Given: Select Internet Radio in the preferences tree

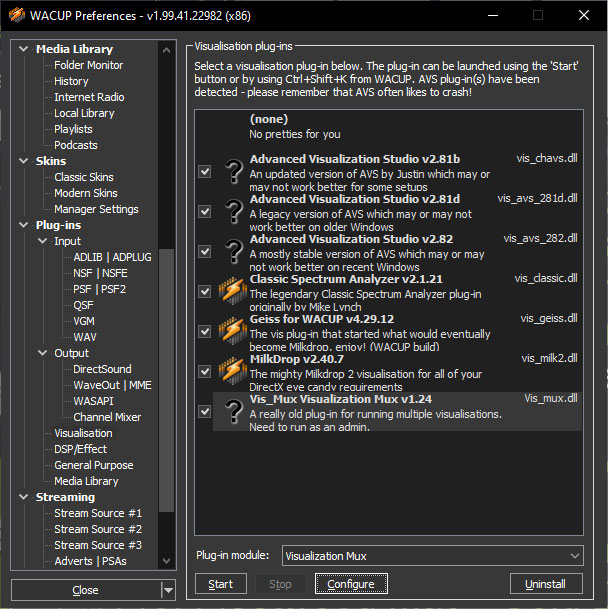Looking at the screenshot, I should point(89,97).
